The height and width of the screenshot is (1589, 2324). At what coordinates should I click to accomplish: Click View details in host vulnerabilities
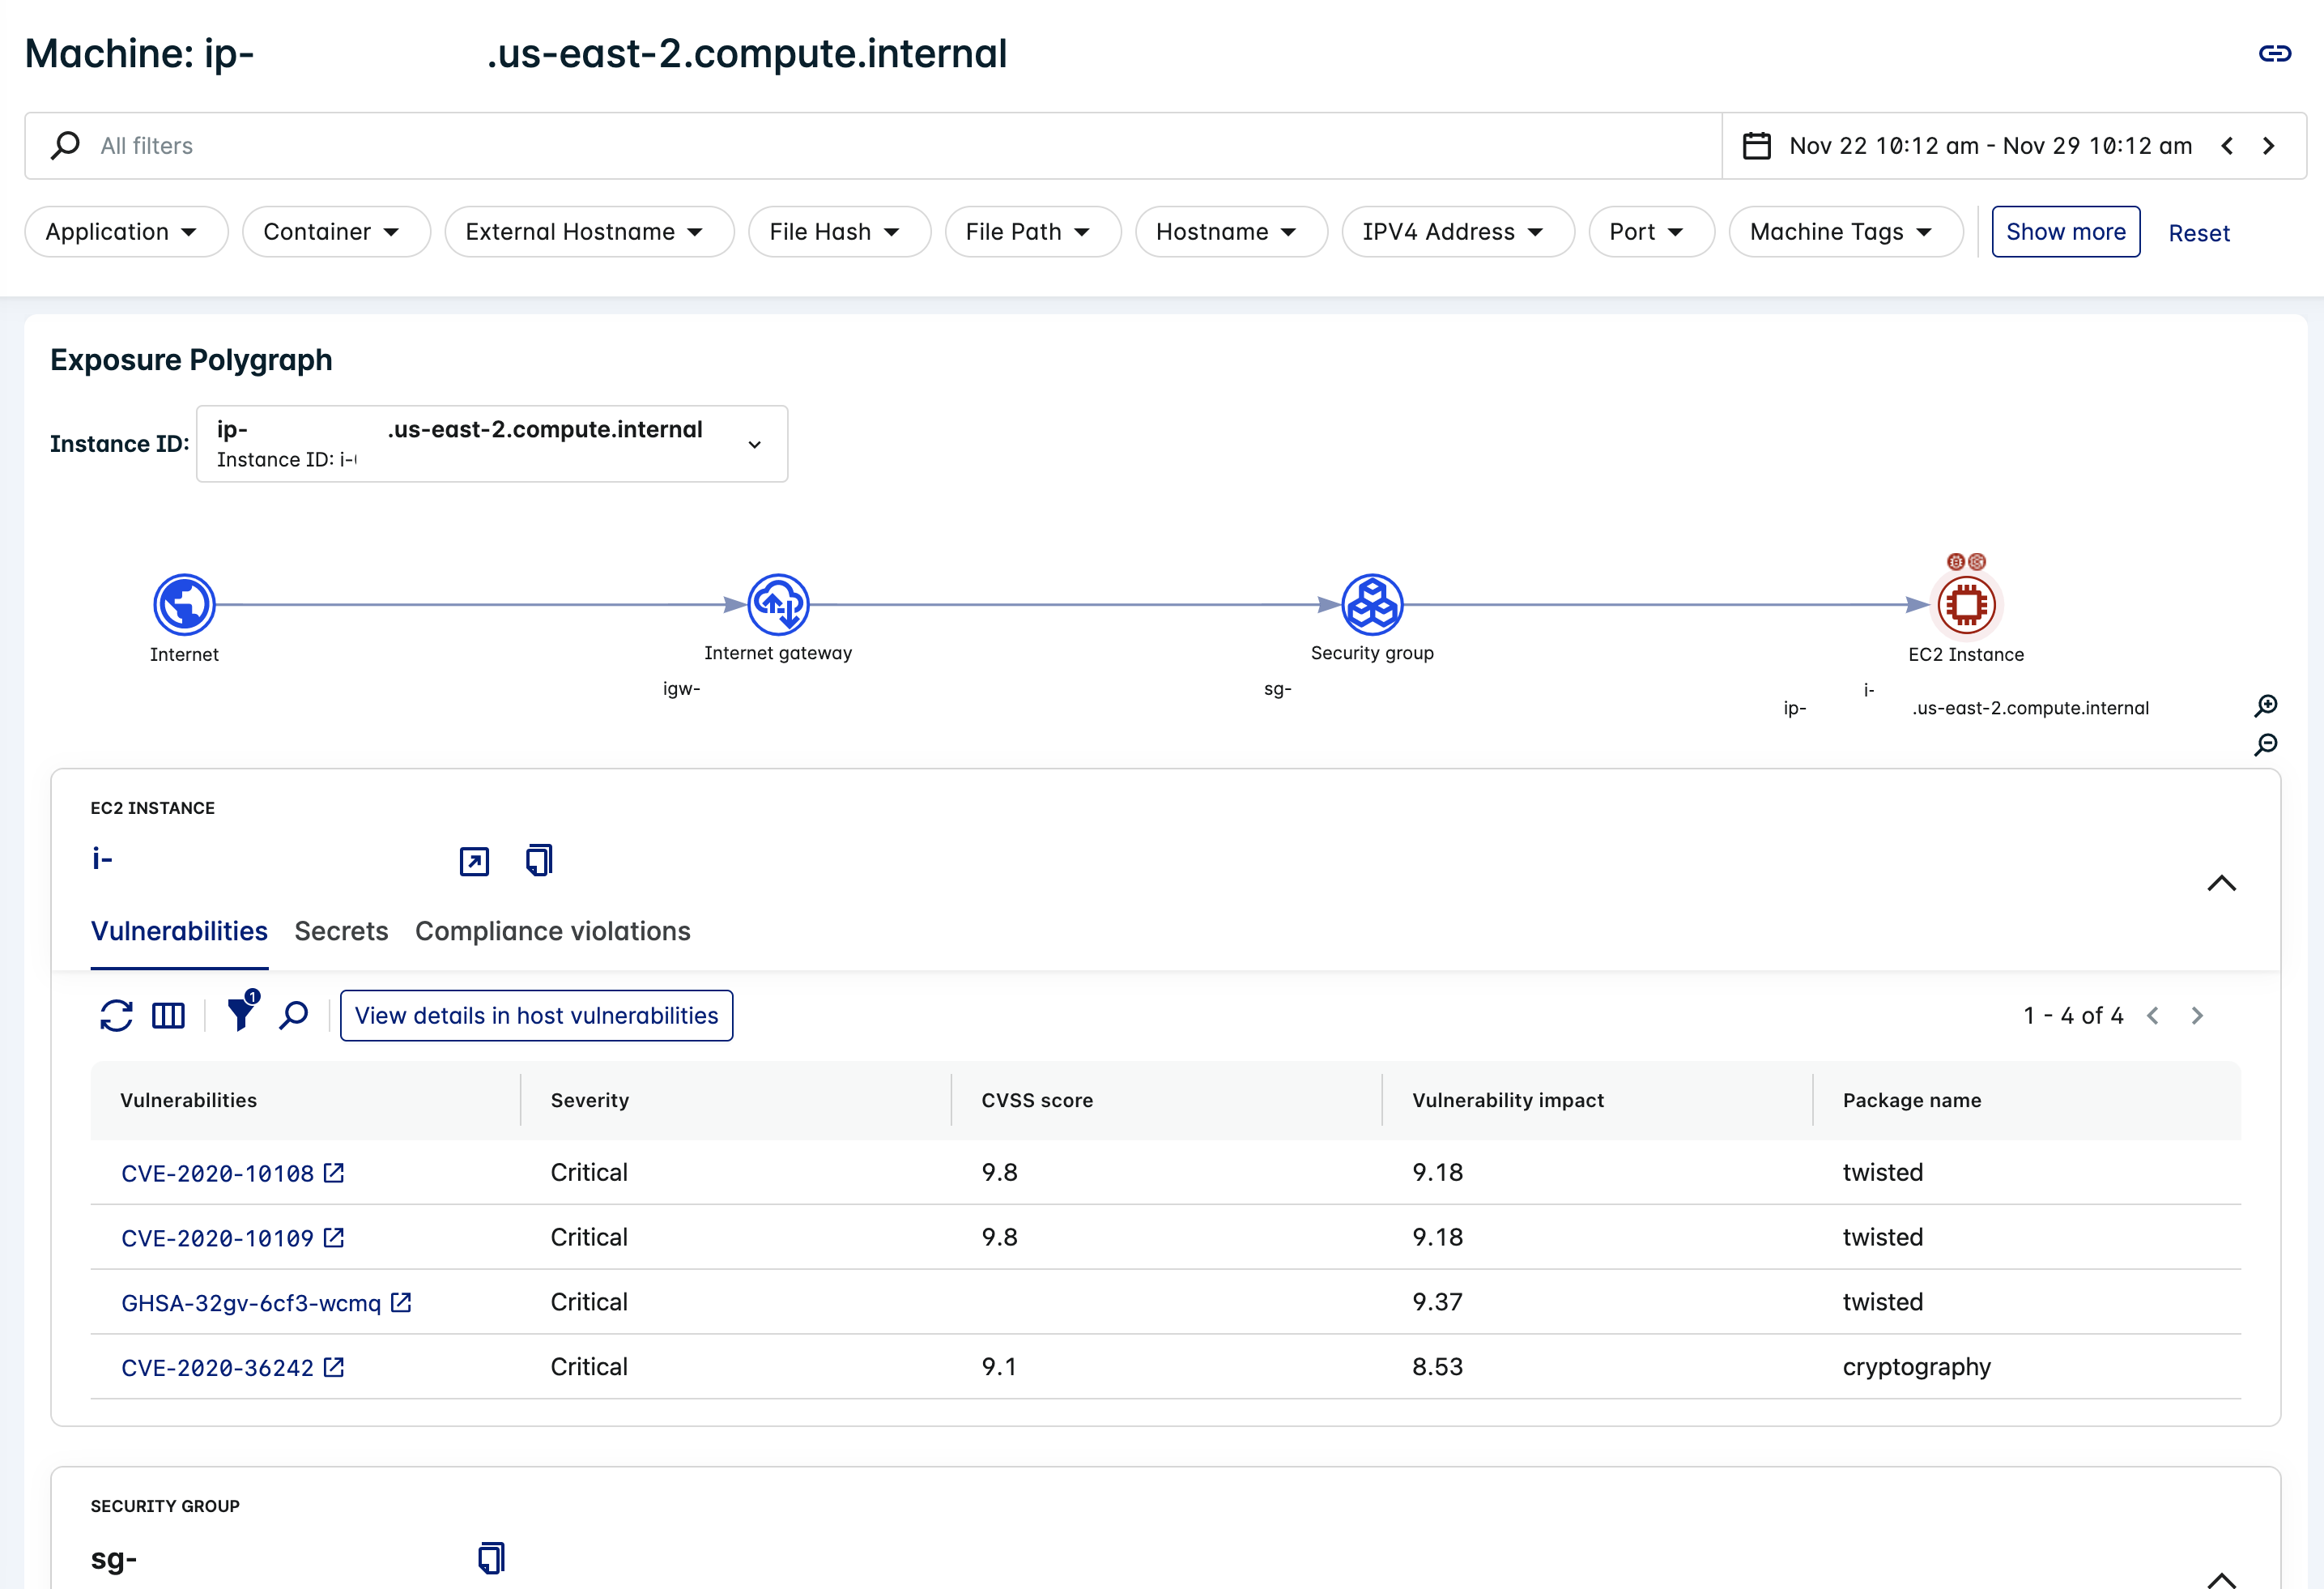pos(536,1015)
